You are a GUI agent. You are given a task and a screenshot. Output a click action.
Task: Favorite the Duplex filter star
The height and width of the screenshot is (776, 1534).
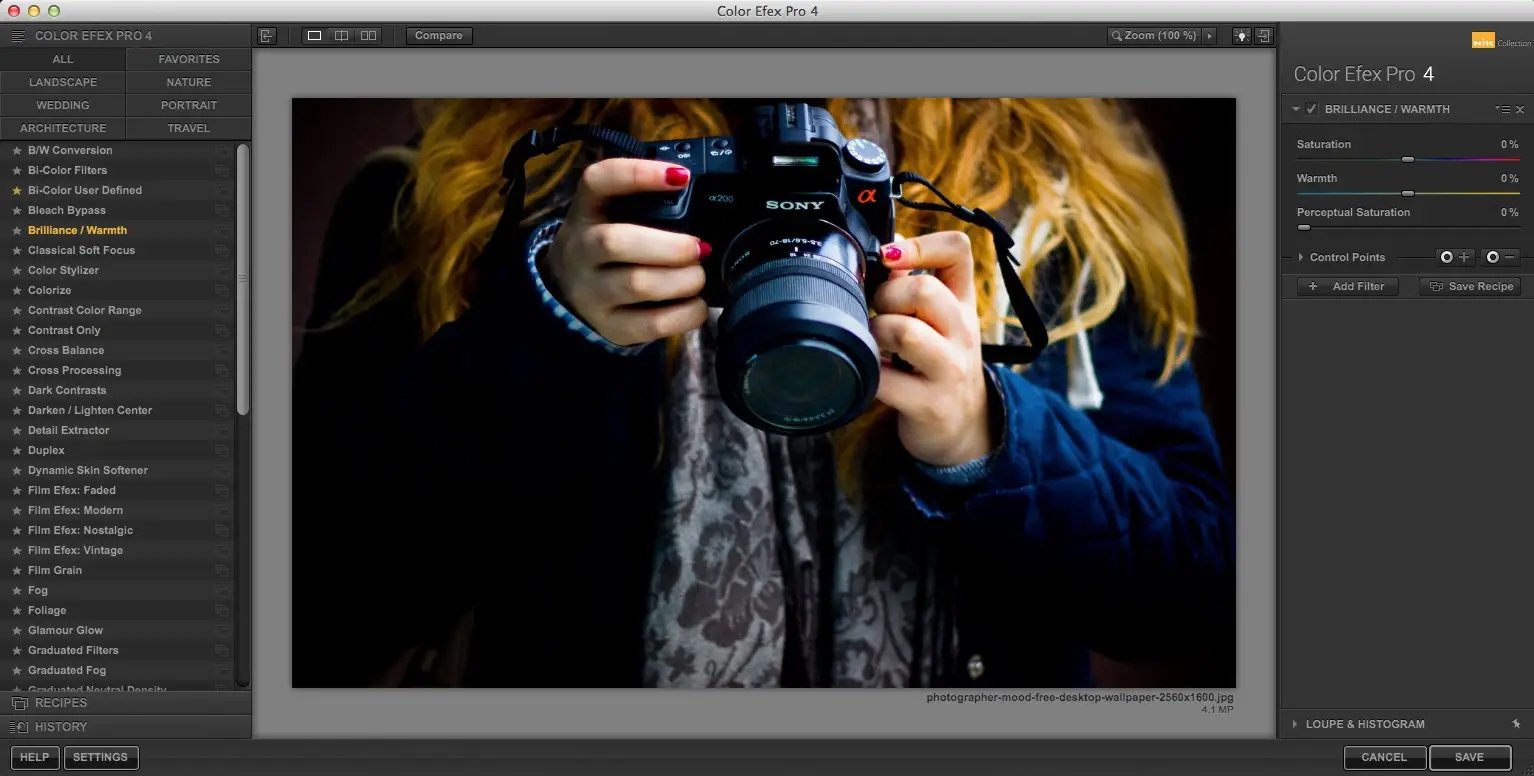[16, 450]
